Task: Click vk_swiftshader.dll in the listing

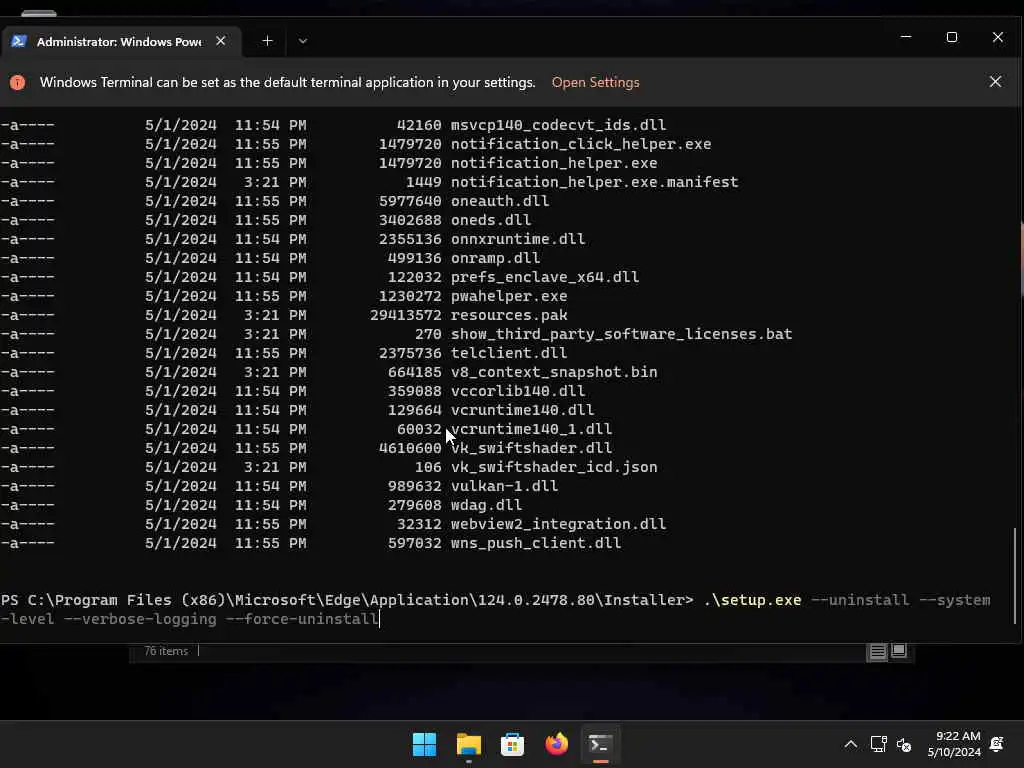Action: click(532, 448)
